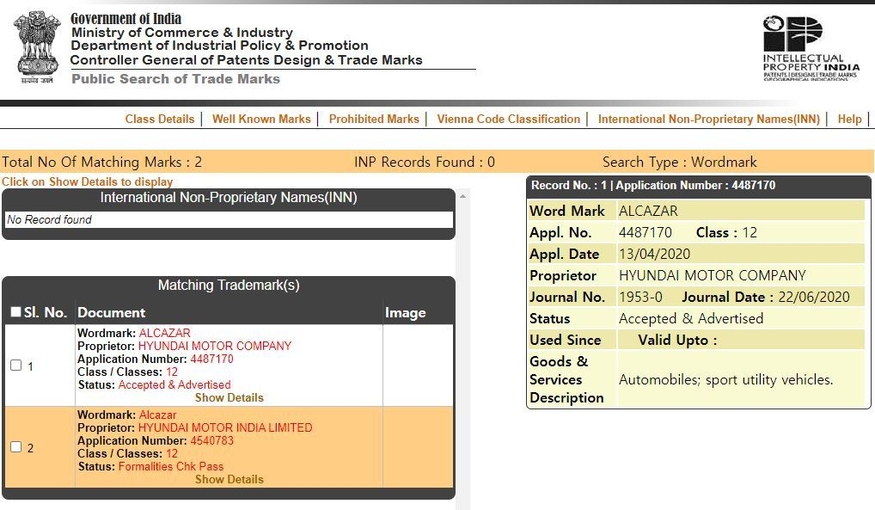Click wordmark ALCAZAR in row 1
The width and height of the screenshot is (875, 510).
(x=165, y=333)
